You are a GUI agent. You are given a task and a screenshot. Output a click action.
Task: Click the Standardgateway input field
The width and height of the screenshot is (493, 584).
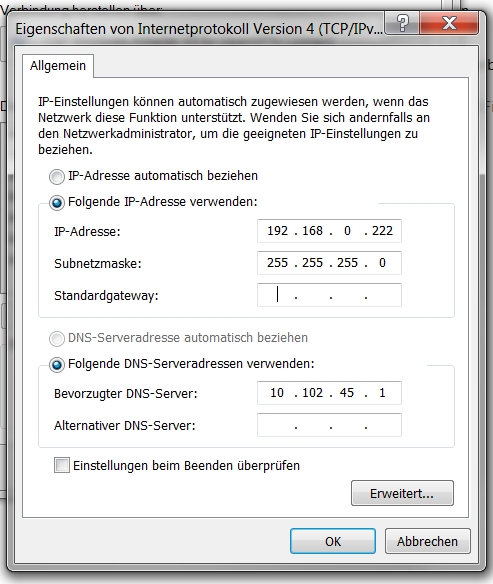point(329,295)
